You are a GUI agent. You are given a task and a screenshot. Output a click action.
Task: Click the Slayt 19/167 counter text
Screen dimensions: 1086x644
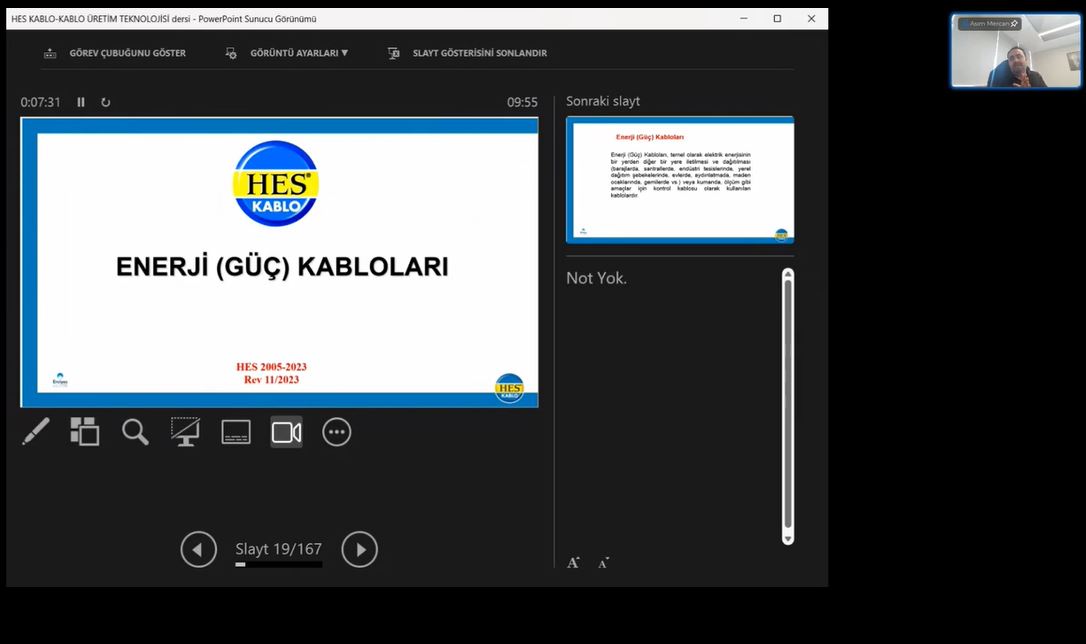[278, 548]
